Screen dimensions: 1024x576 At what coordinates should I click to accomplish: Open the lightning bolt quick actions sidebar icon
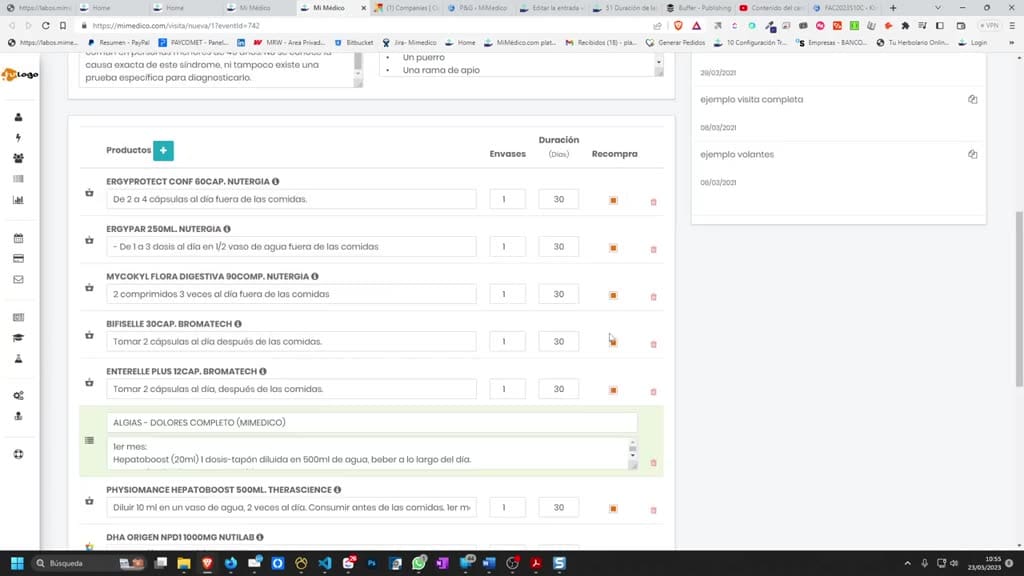[x=18, y=138]
